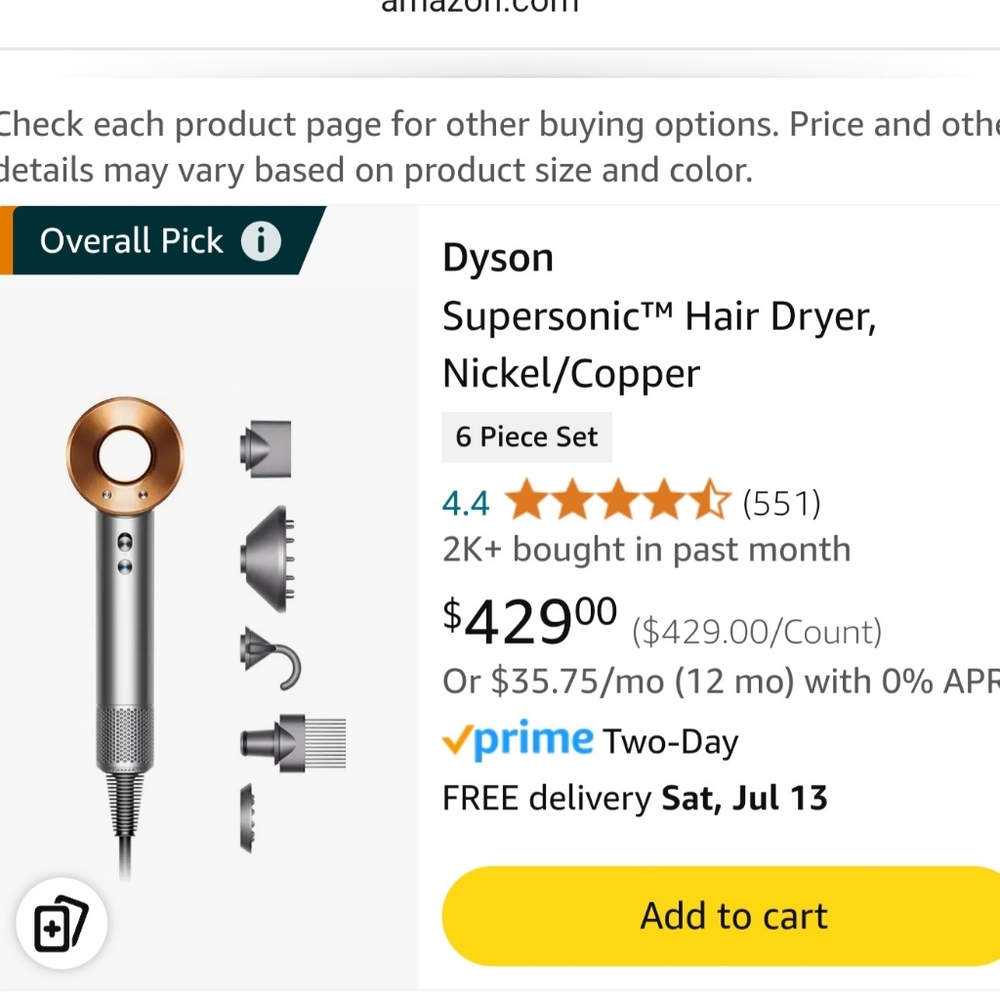Tap the amazon.com address bar
The height and width of the screenshot is (998, 1000).
pos(480,8)
